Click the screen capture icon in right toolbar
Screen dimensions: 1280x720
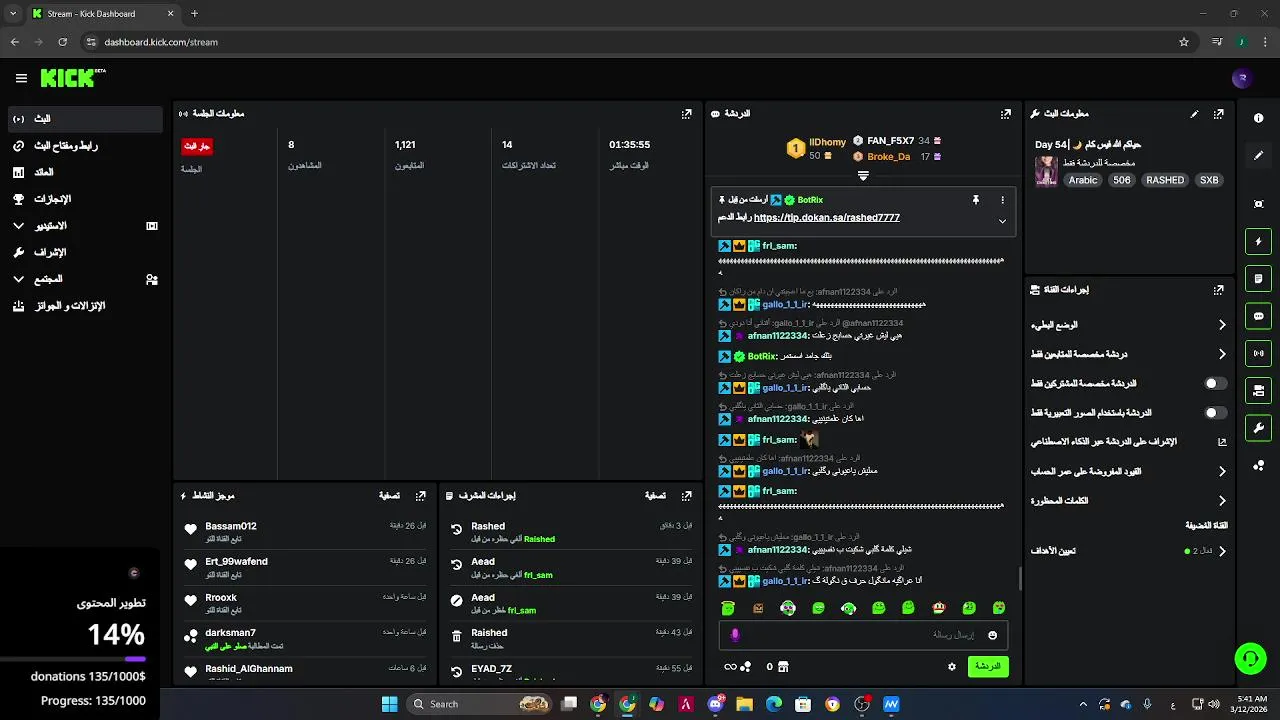tap(1258, 204)
